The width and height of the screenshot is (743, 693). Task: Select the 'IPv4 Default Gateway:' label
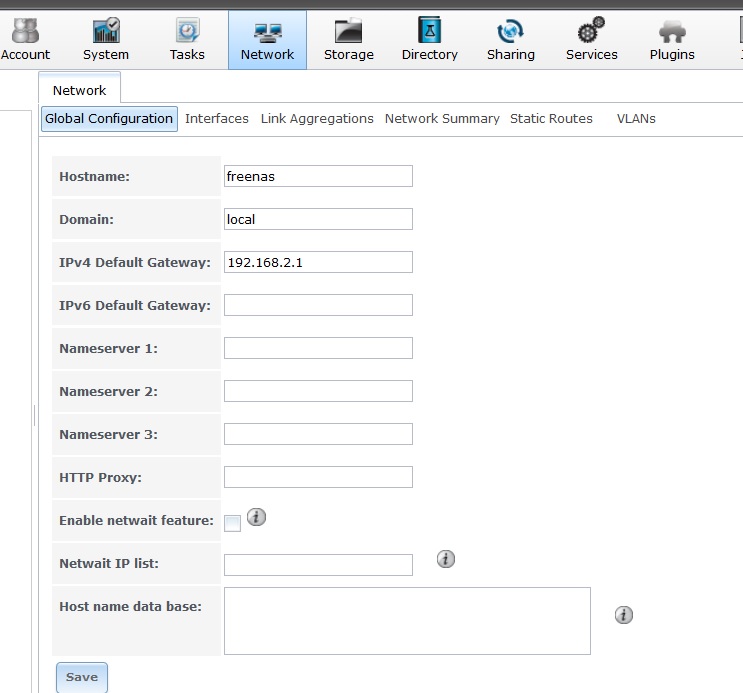(x=135, y=263)
